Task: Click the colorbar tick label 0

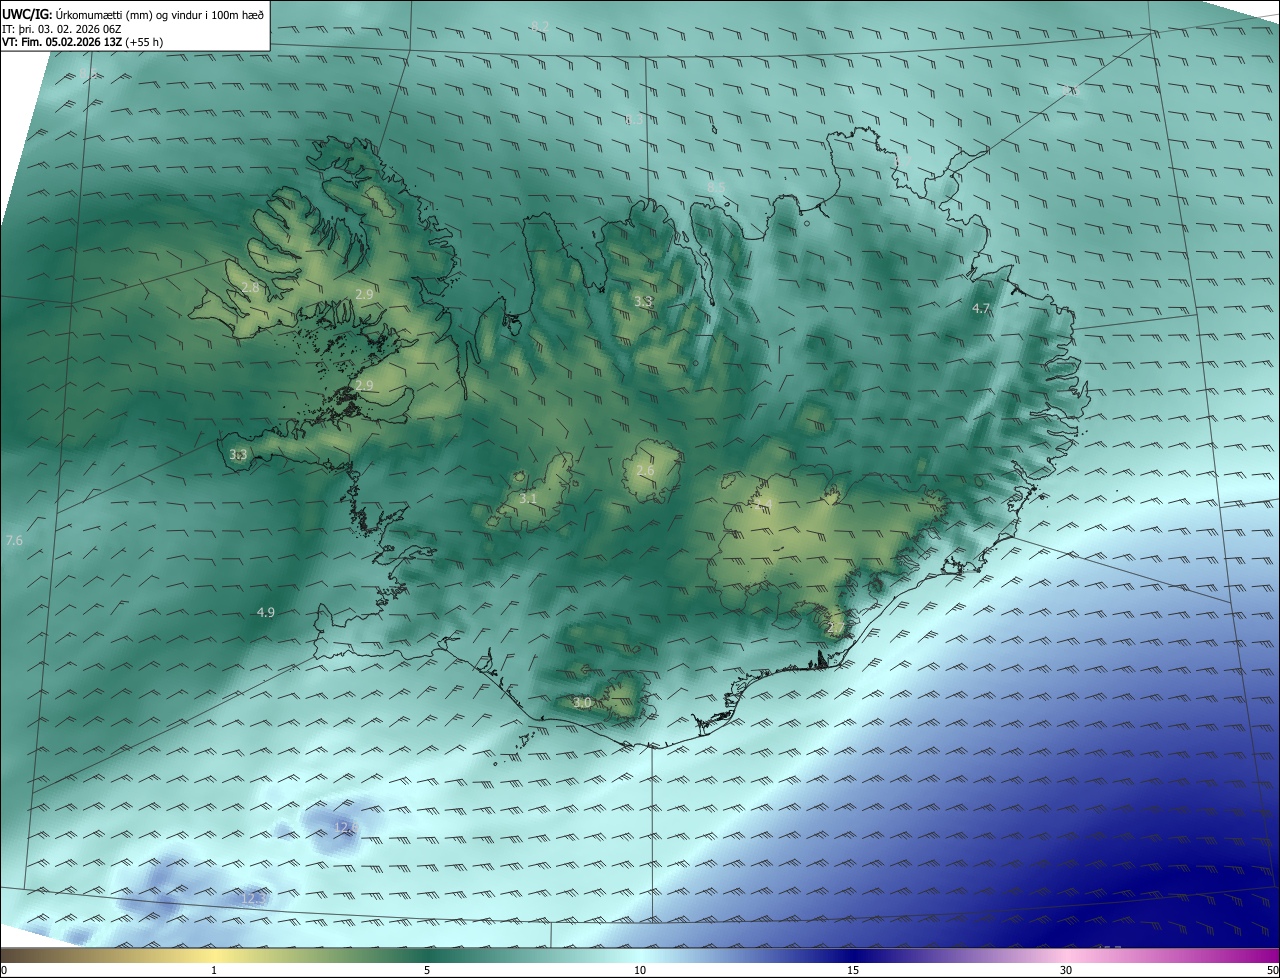Action: [4, 970]
